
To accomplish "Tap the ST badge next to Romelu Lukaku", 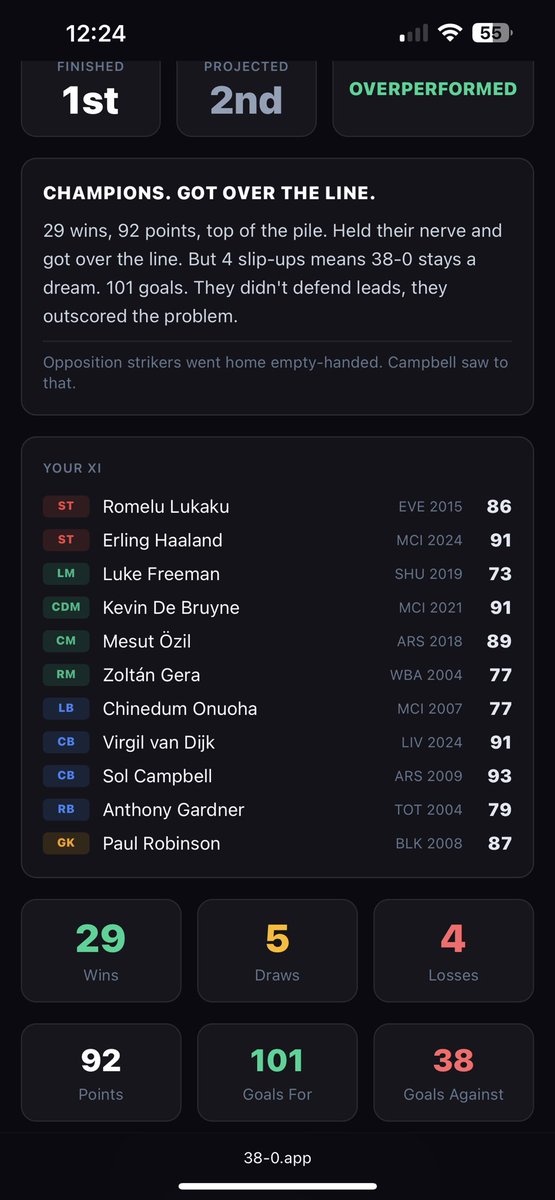I will point(66,506).
